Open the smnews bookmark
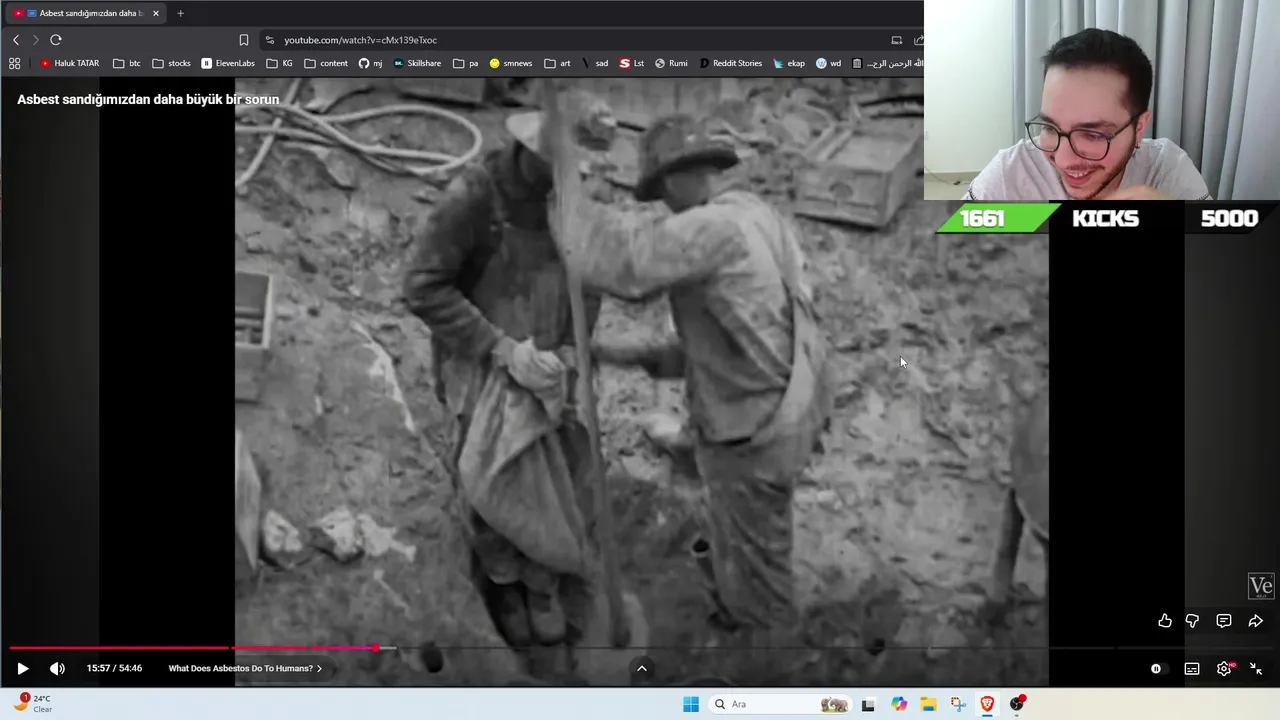Image resolution: width=1280 pixels, height=720 pixels. (x=510, y=63)
